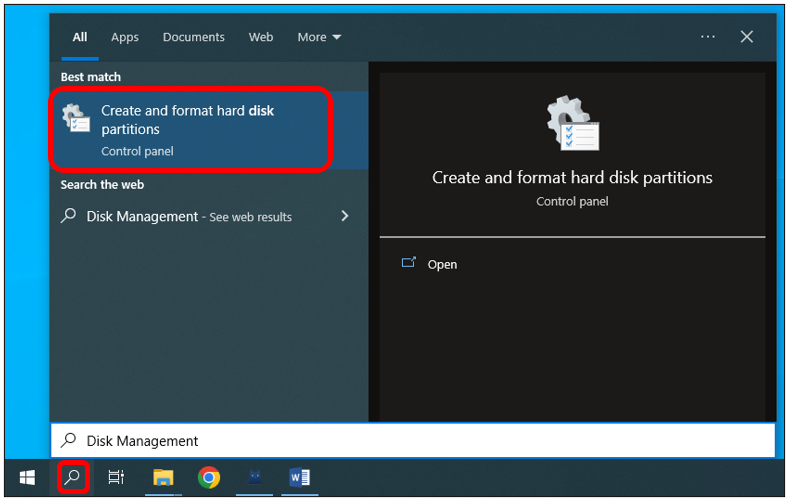Select Create and format hard disk partitions result
This screenshot has width=789, height=502.
coord(191,130)
